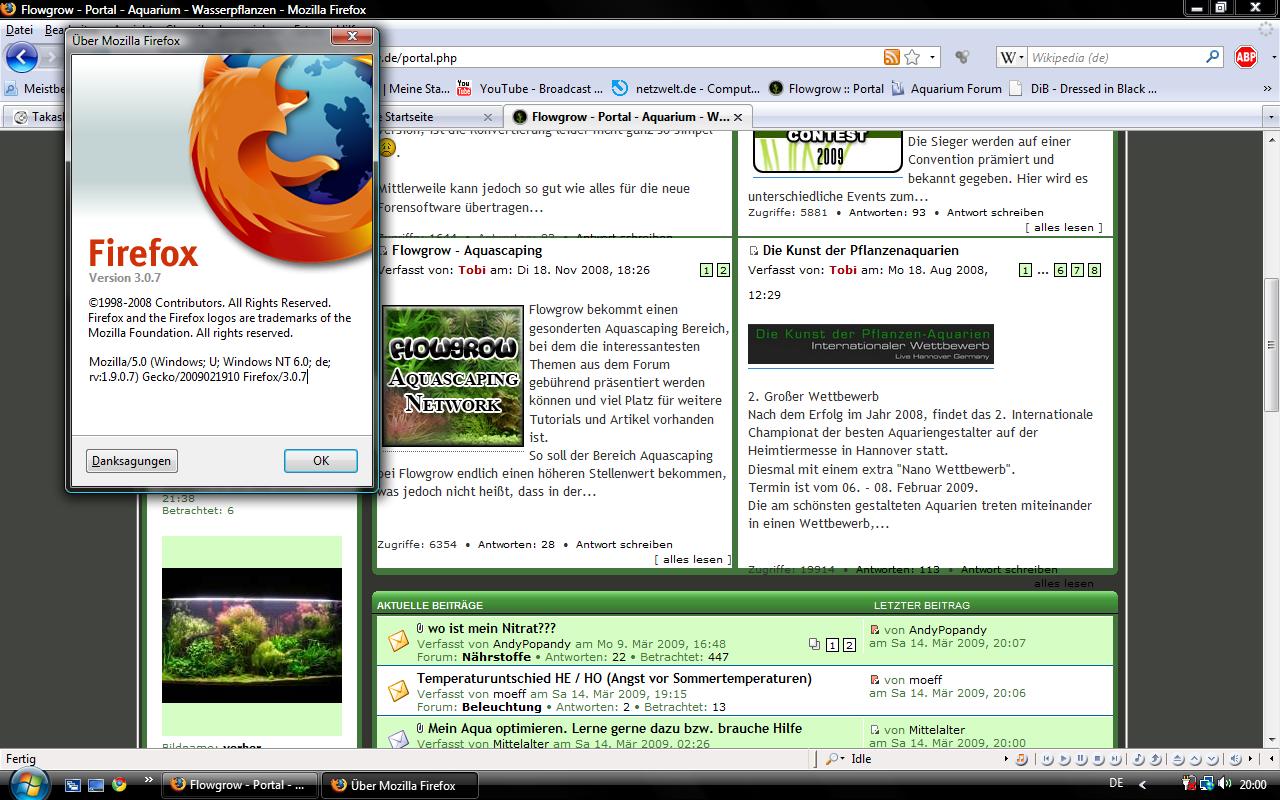Screen dimensions: 1280x800
Task: Click alles lesen under Contest 2009 post
Action: click(1064, 227)
